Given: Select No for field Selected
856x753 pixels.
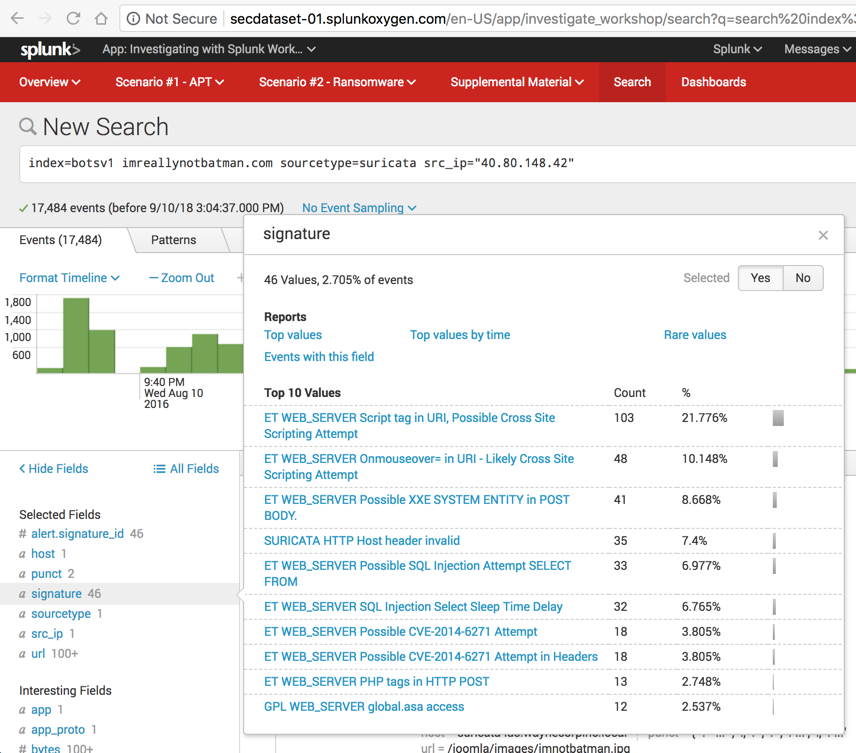Looking at the screenshot, I should 802,278.
